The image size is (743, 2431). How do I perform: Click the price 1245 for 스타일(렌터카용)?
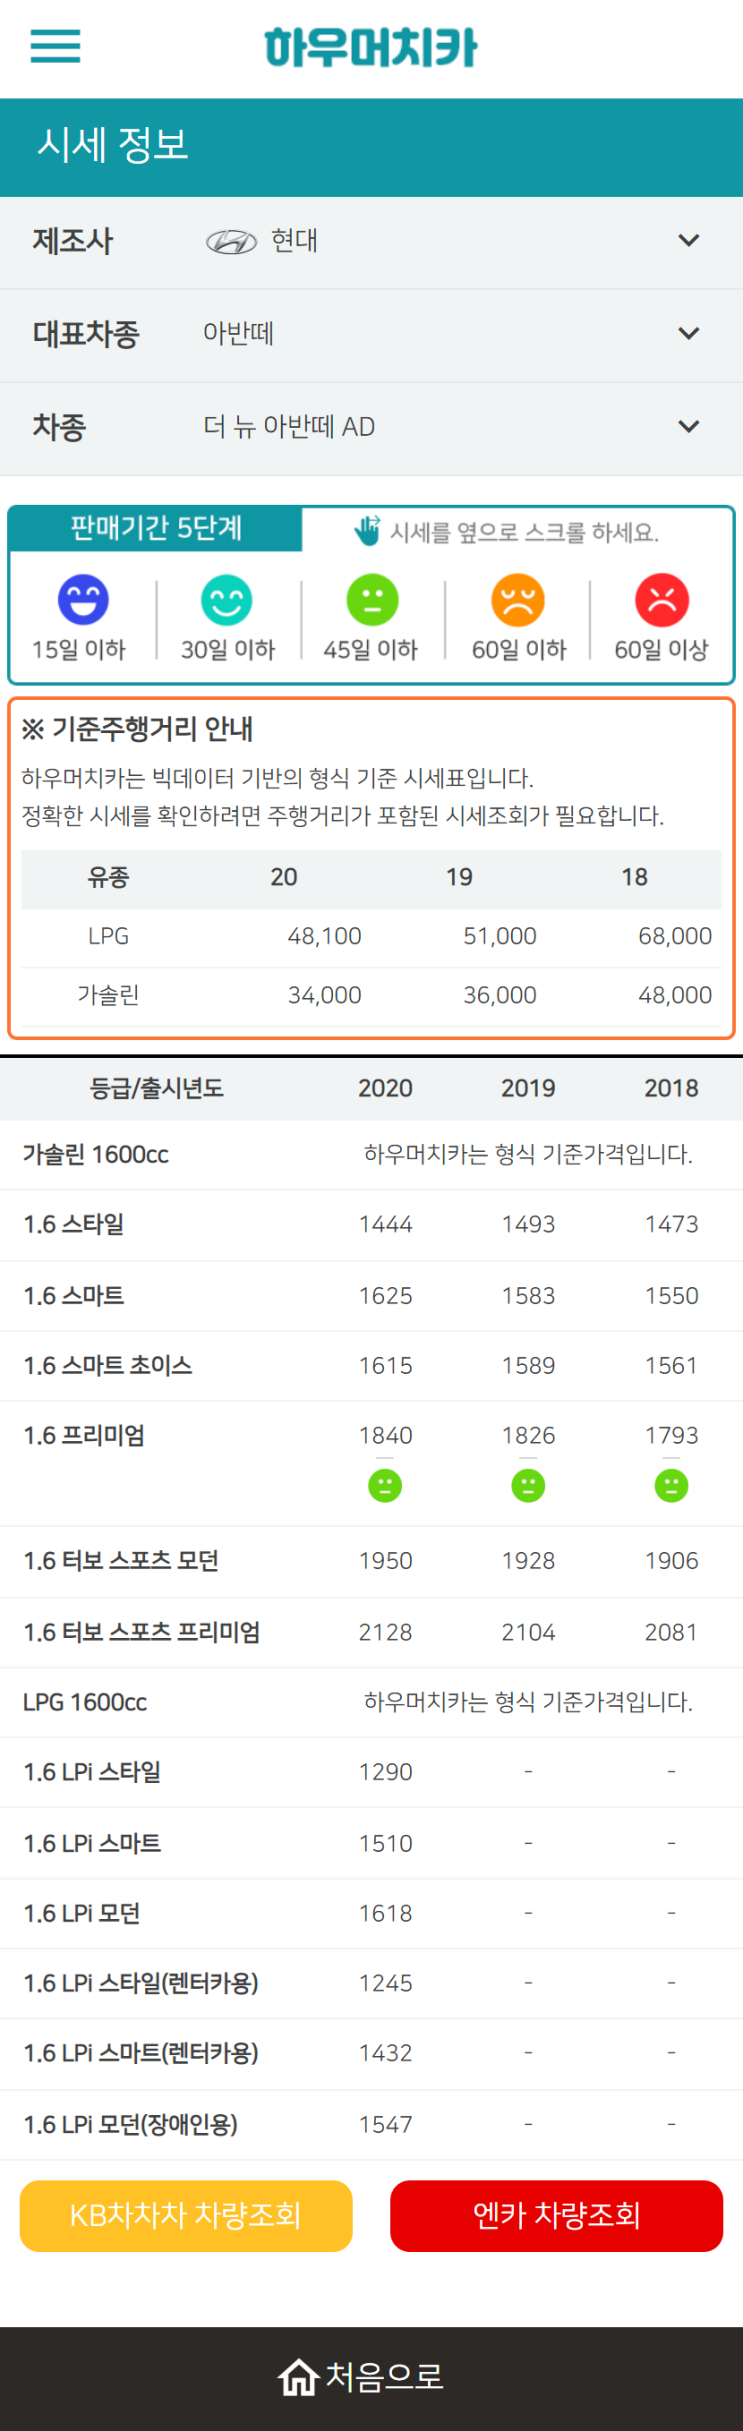(x=385, y=1984)
